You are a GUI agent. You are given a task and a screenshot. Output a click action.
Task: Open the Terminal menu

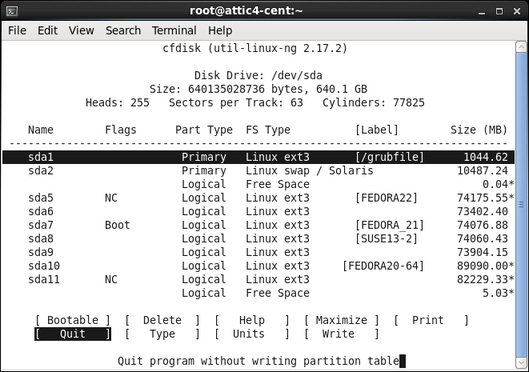[174, 31]
